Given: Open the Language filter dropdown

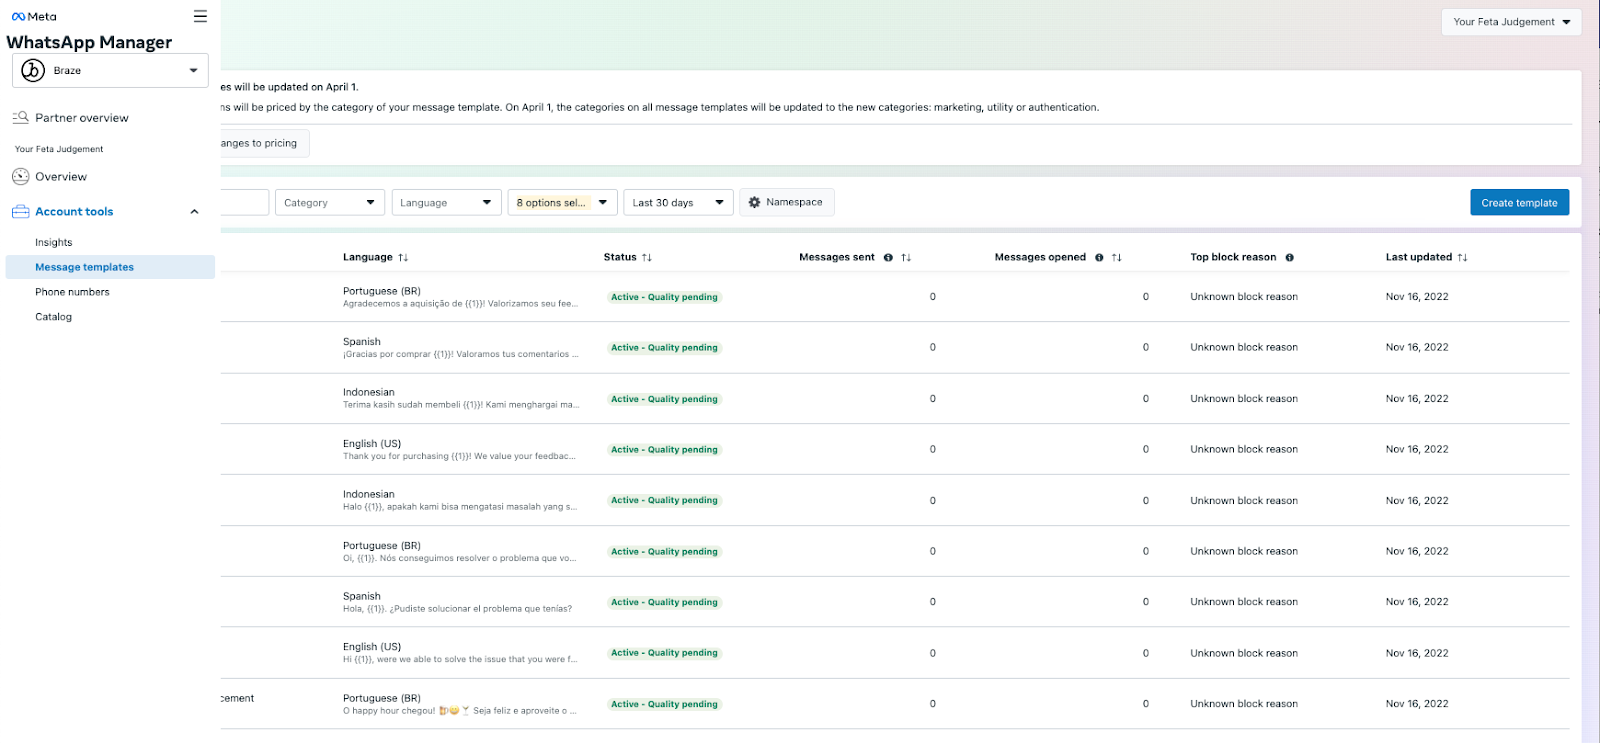Looking at the screenshot, I should 446,203.
